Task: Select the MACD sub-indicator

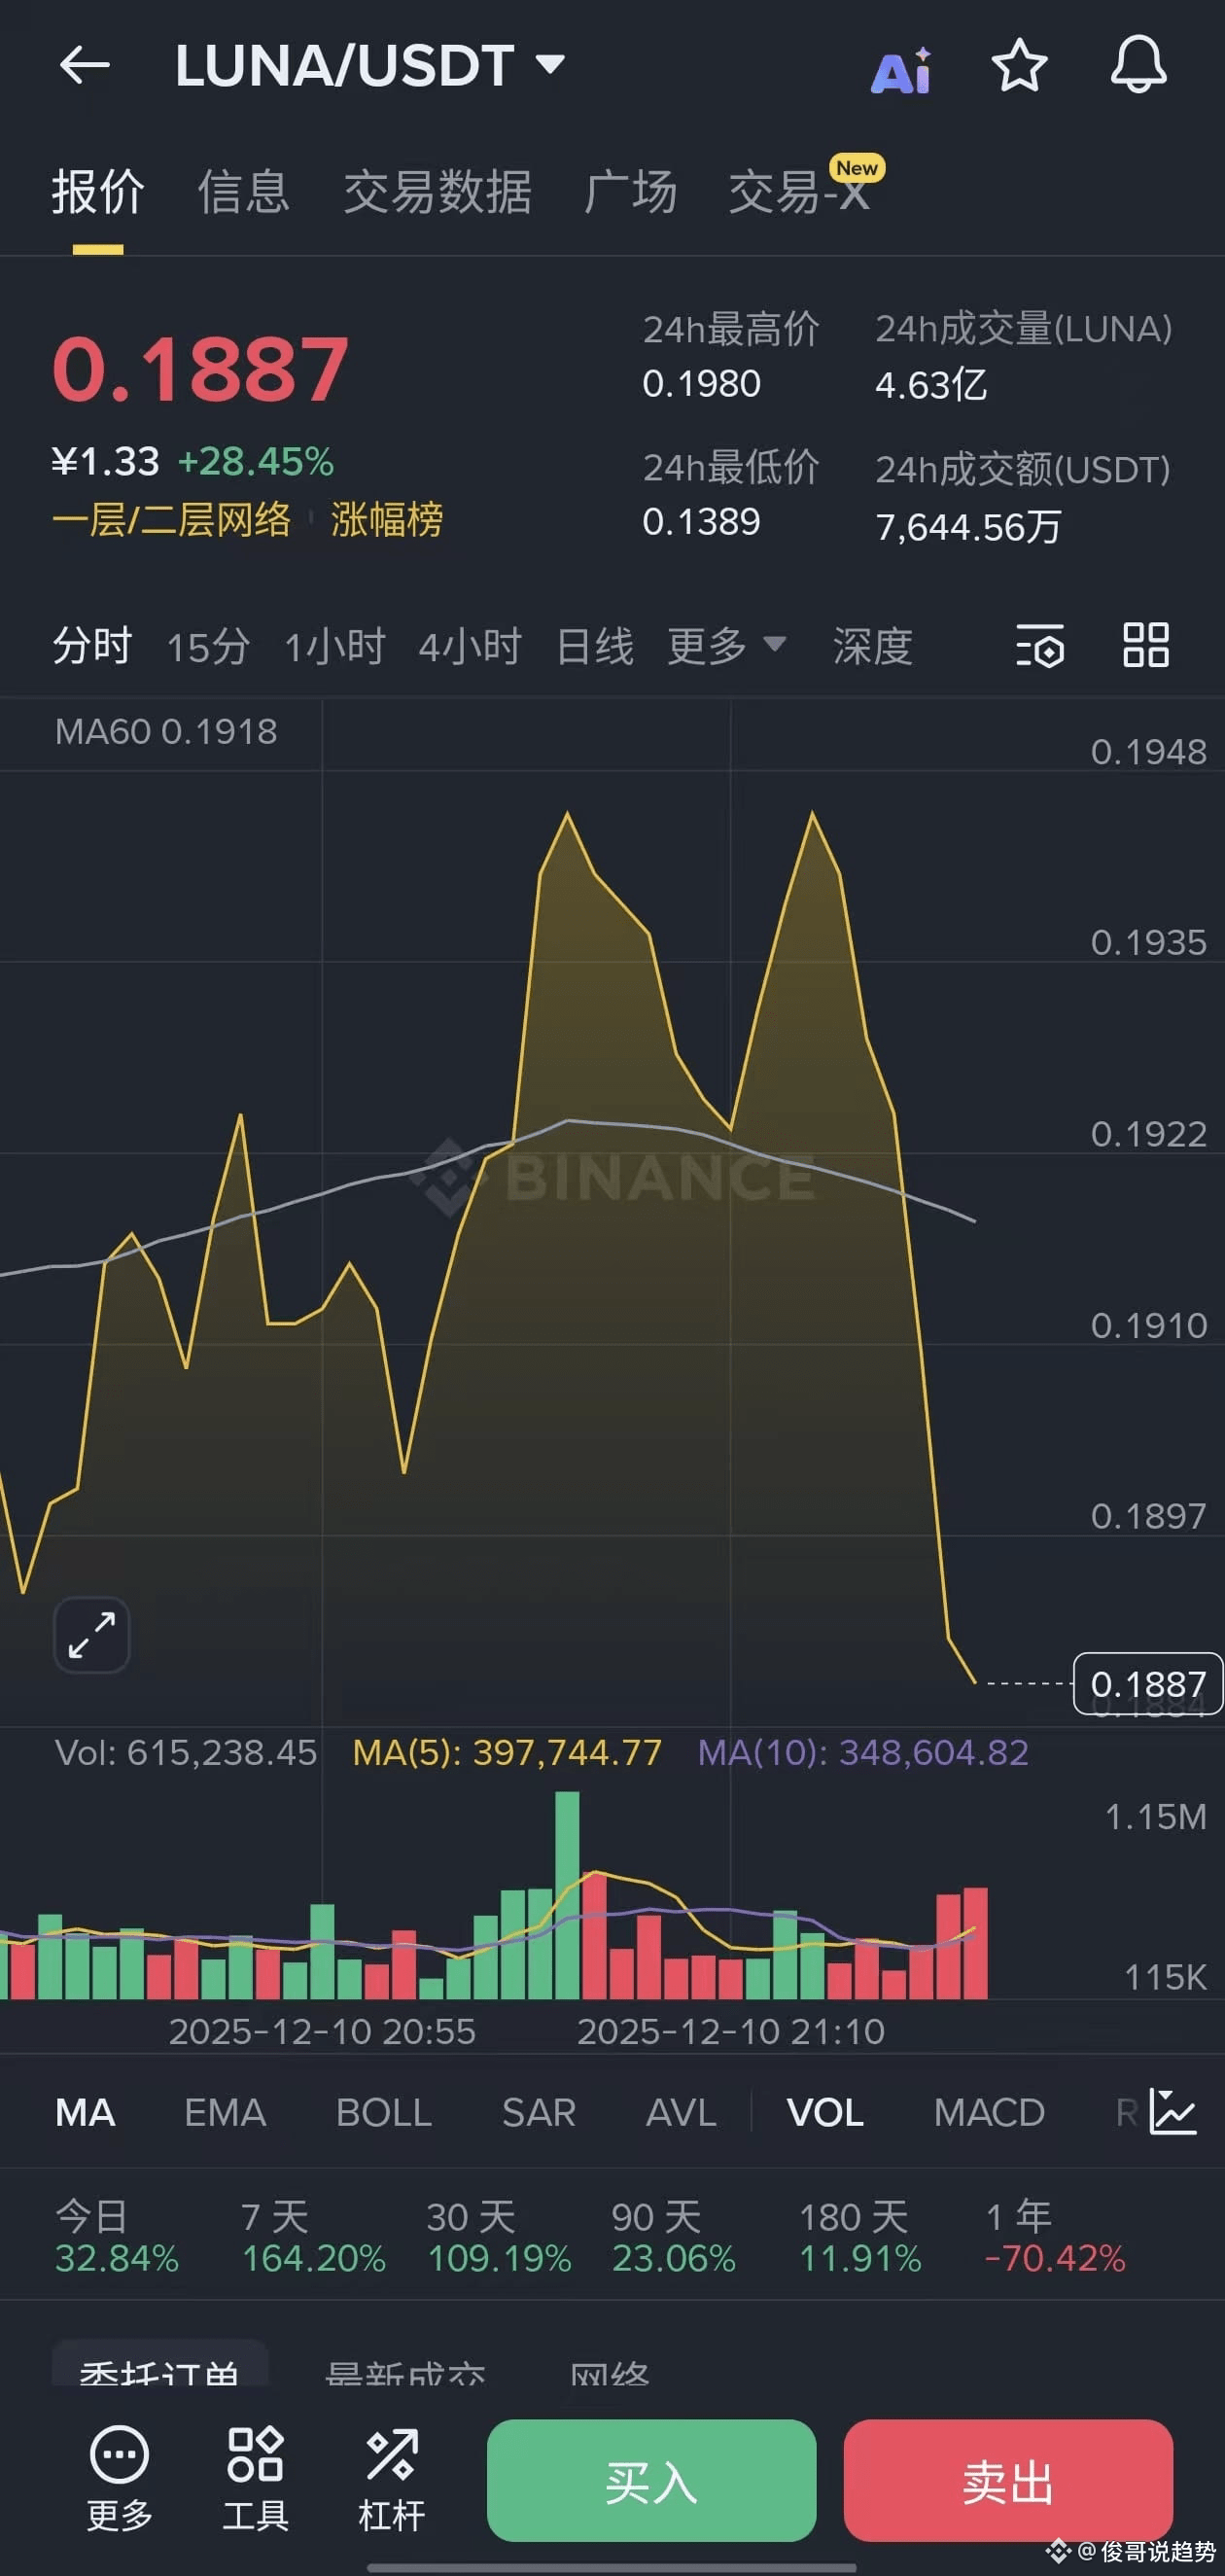Action: coord(989,2112)
